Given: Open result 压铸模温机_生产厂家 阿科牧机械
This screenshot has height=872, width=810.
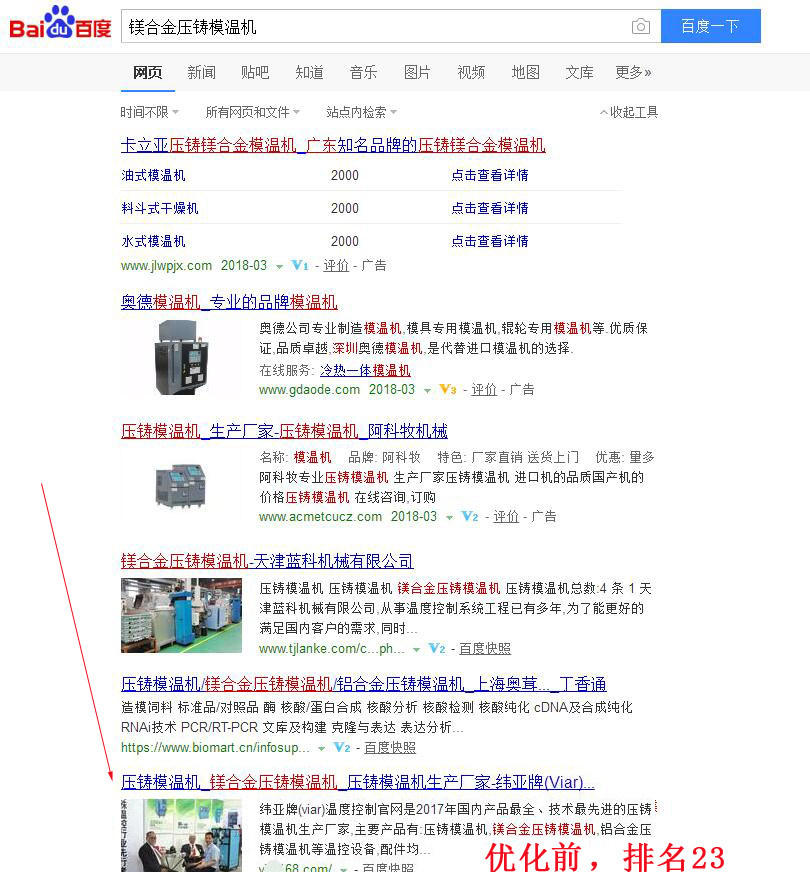Looking at the screenshot, I should [x=284, y=431].
